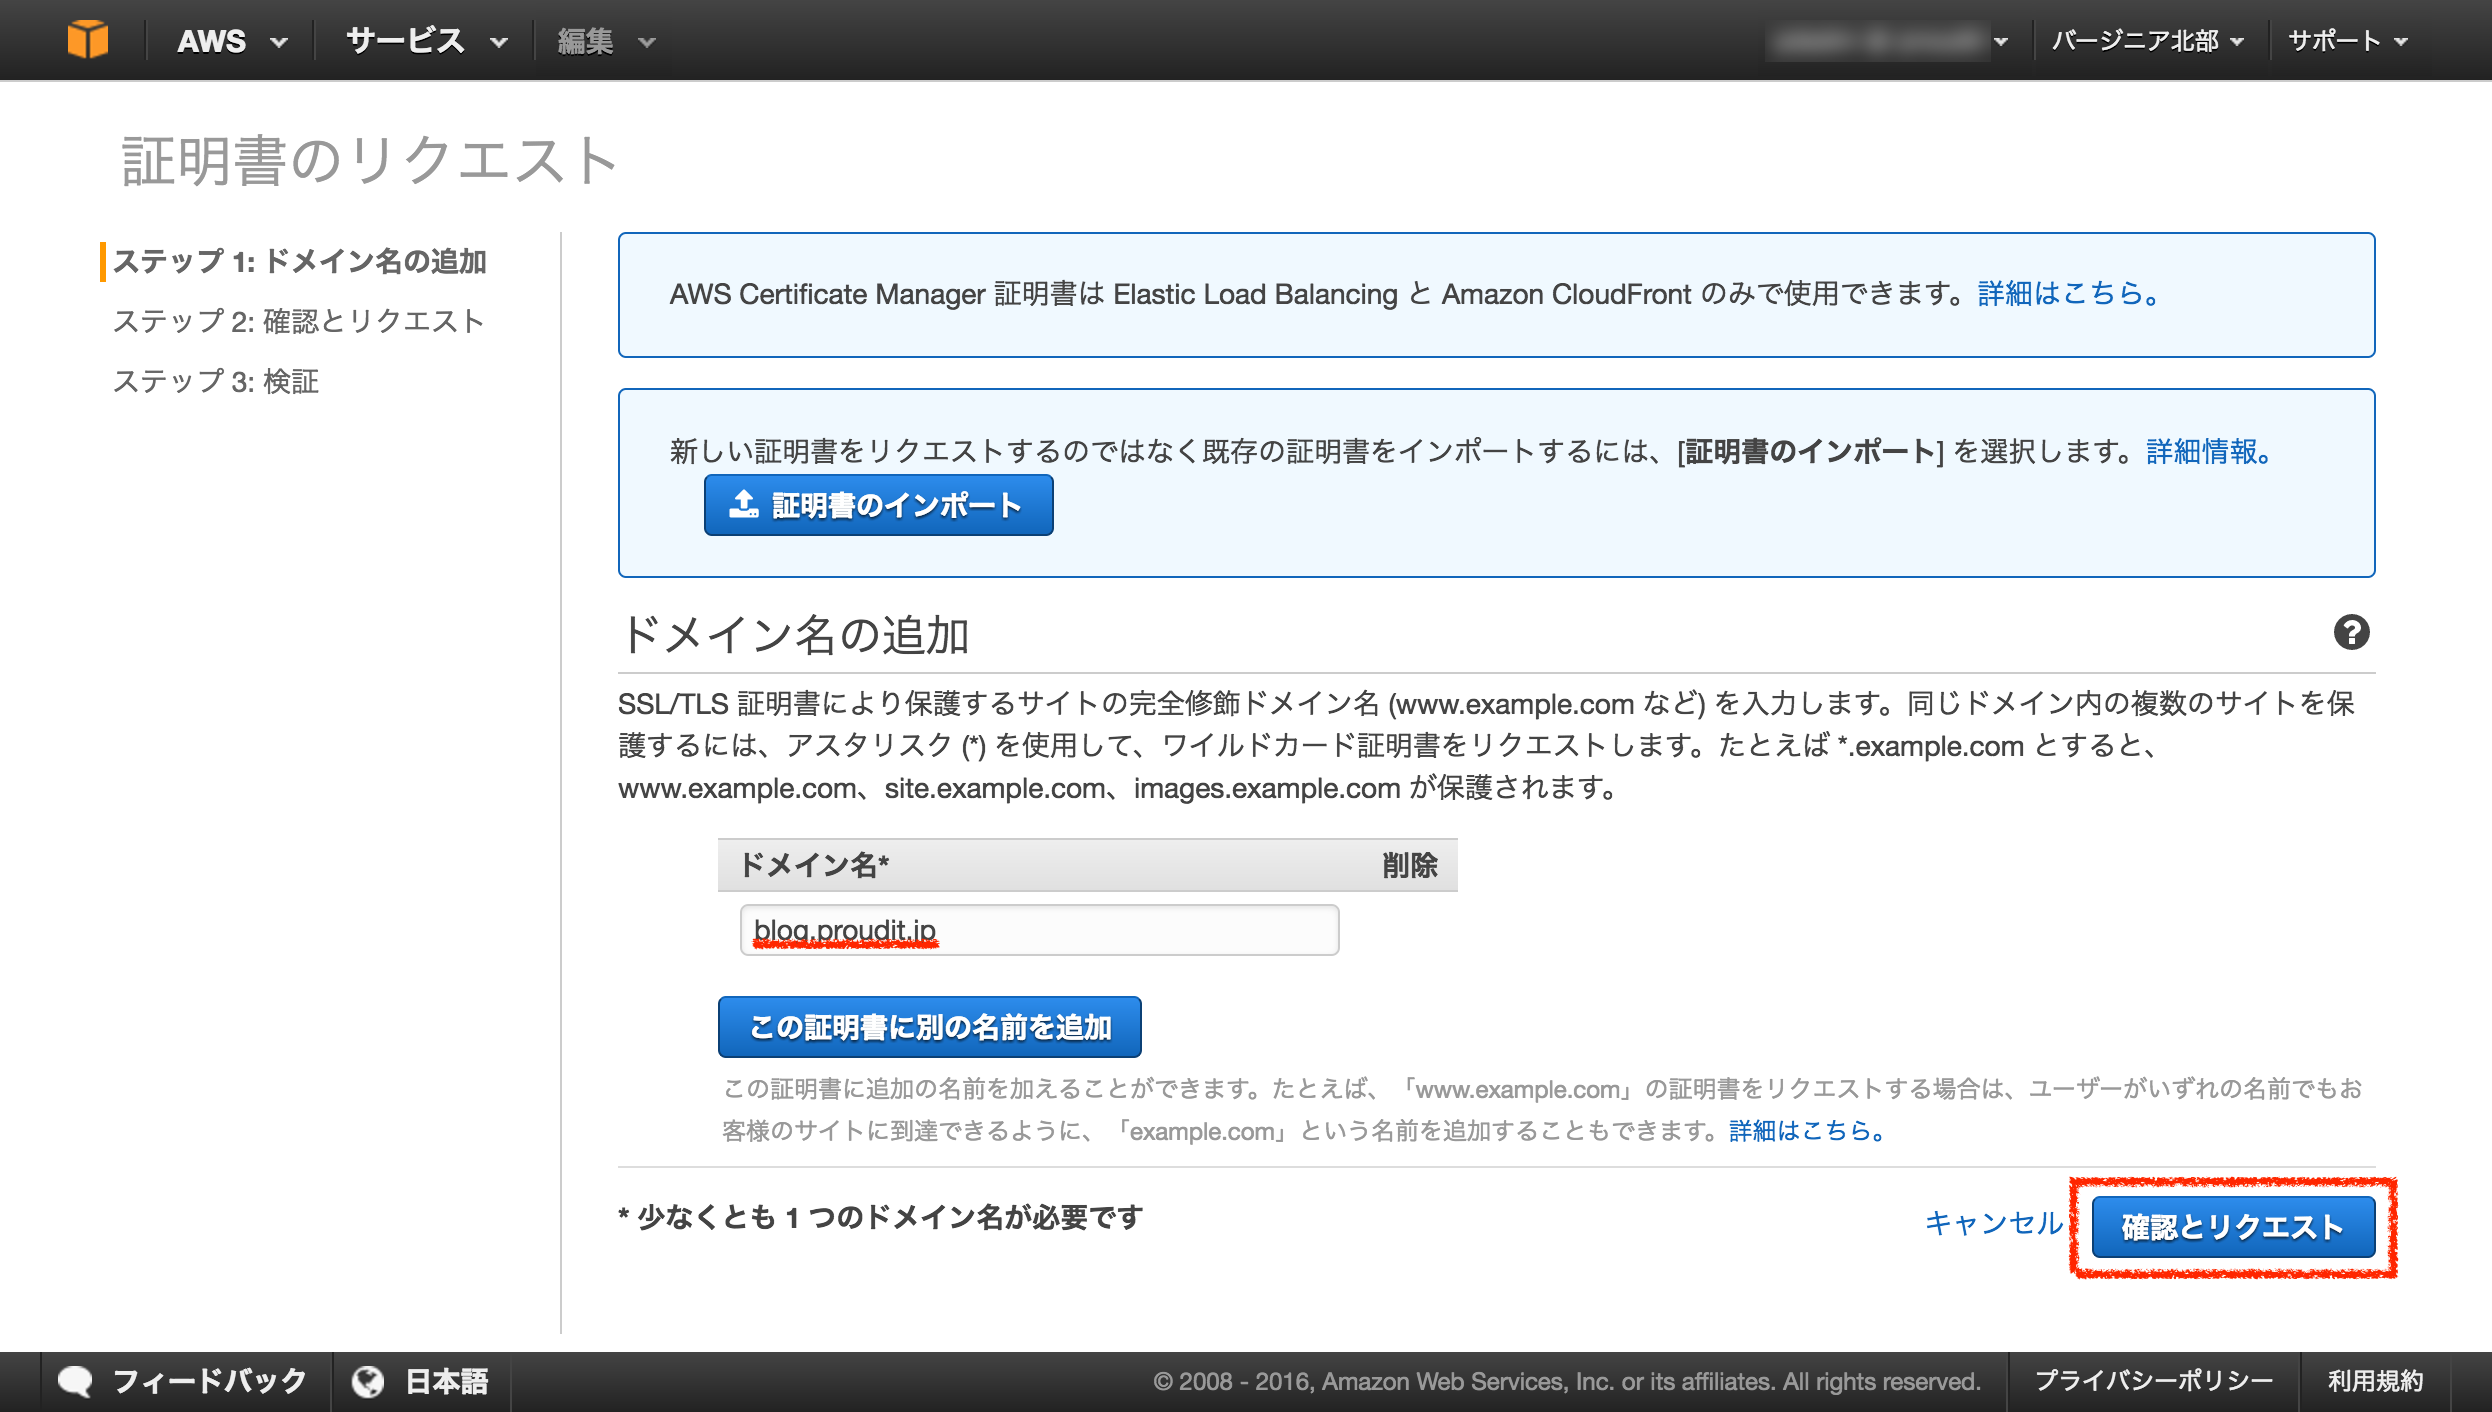Click the AWS cube logo icon

(x=88, y=38)
